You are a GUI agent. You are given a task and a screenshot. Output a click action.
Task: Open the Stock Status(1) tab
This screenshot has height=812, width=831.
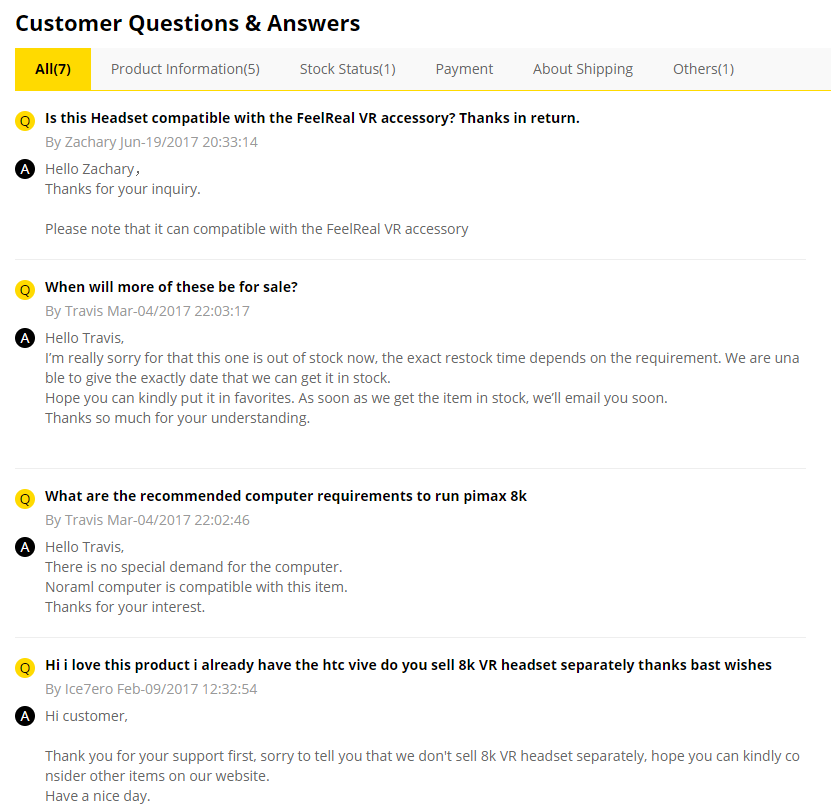click(x=348, y=69)
